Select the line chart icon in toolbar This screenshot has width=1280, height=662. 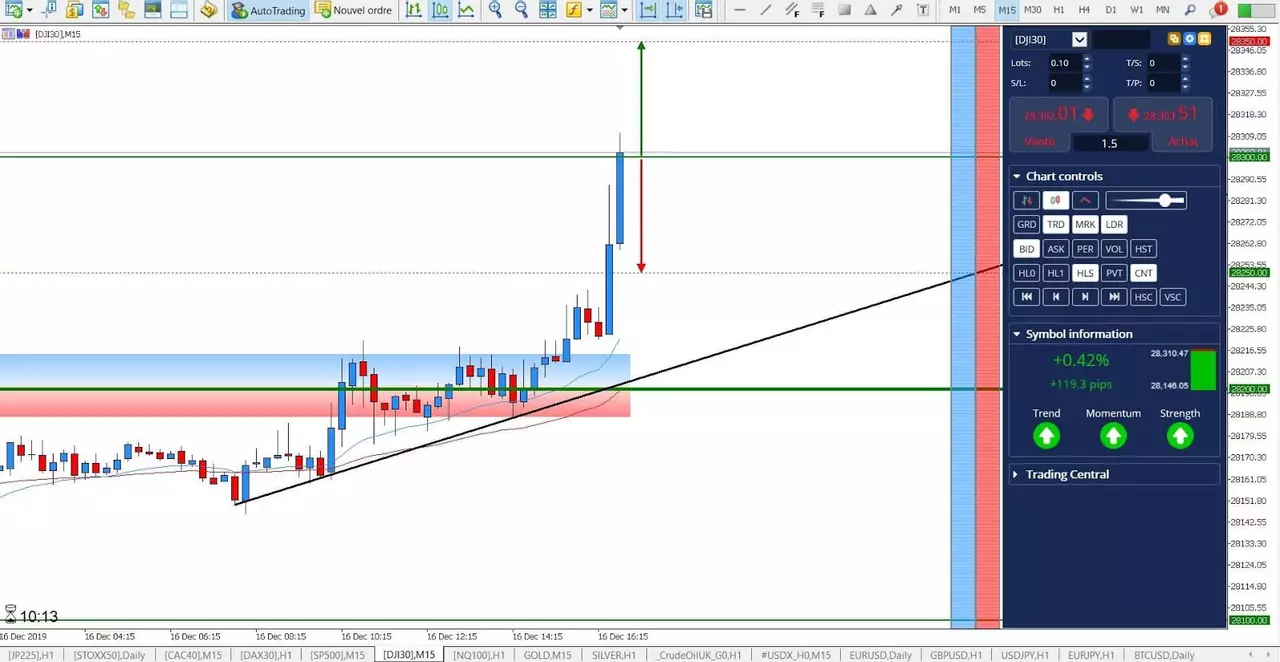pyautogui.click(x=467, y=10)
